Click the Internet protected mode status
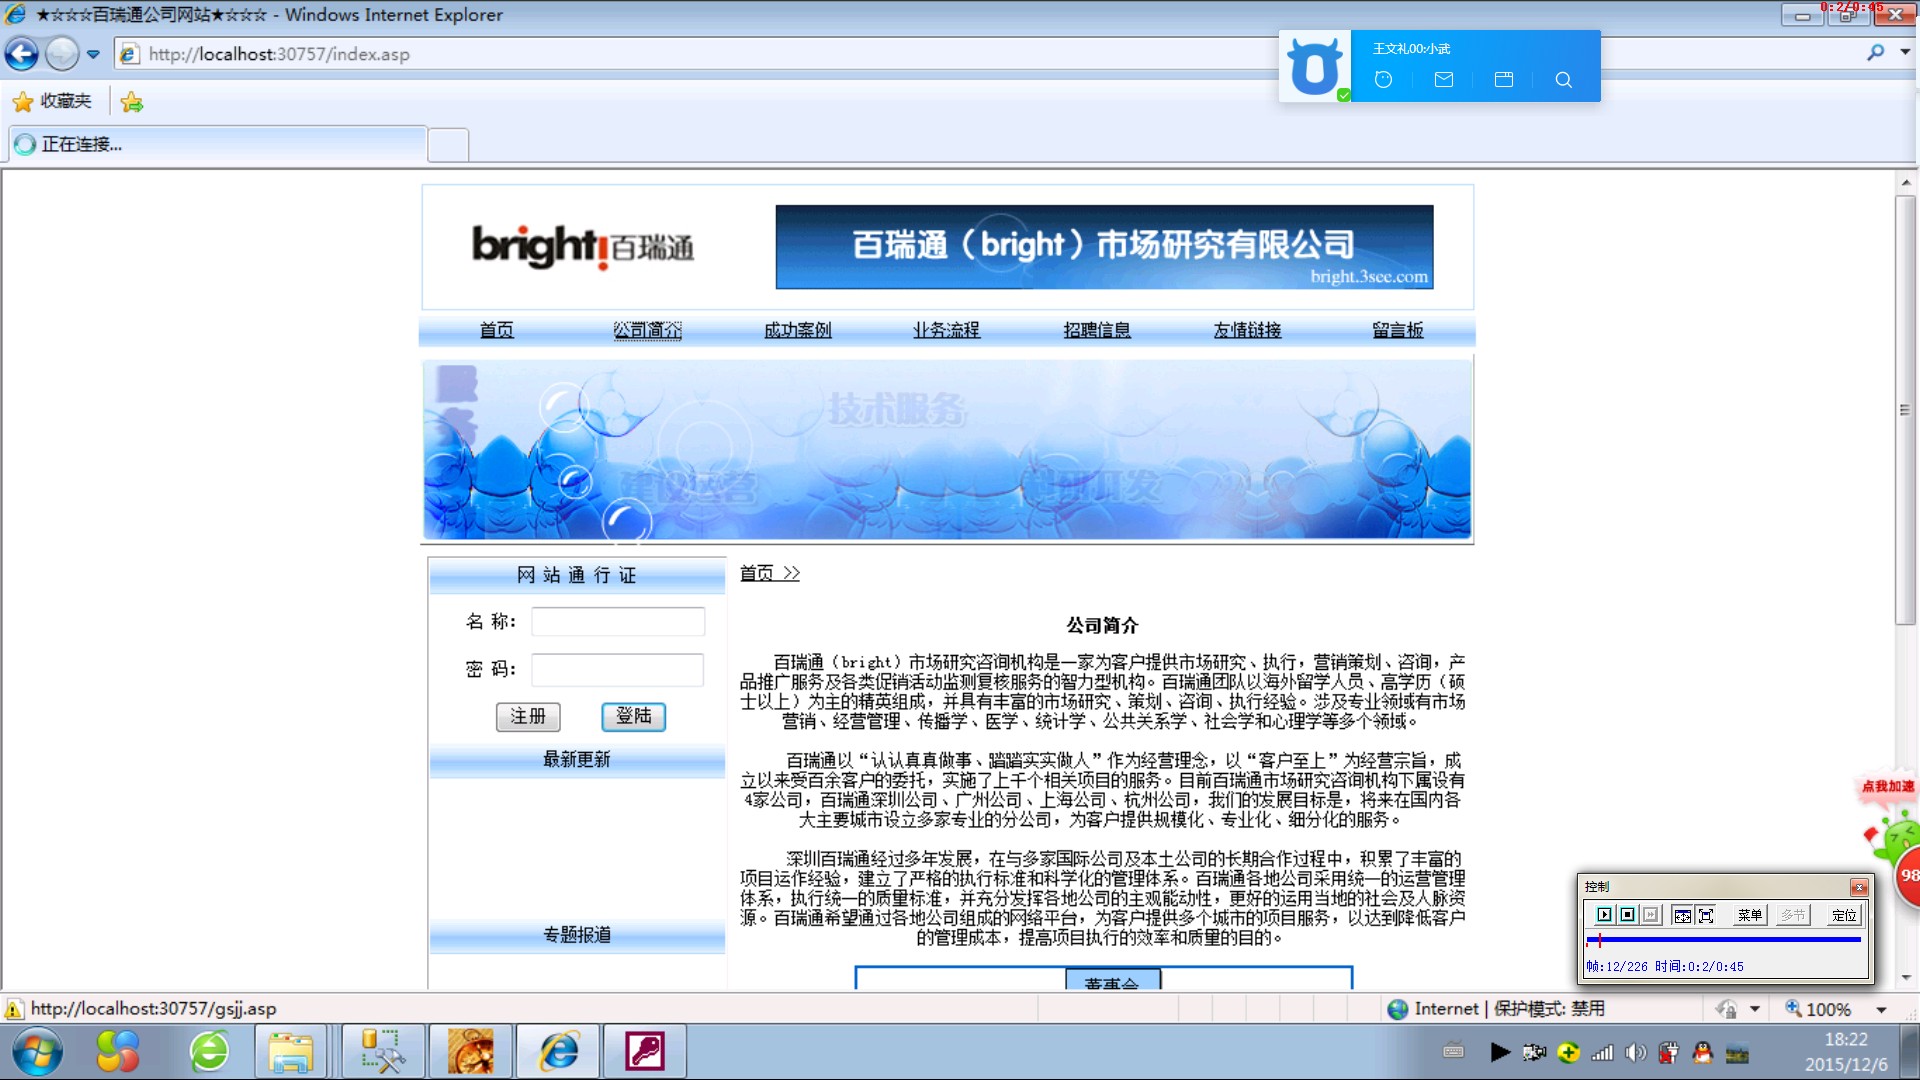 (1497, 1009)
